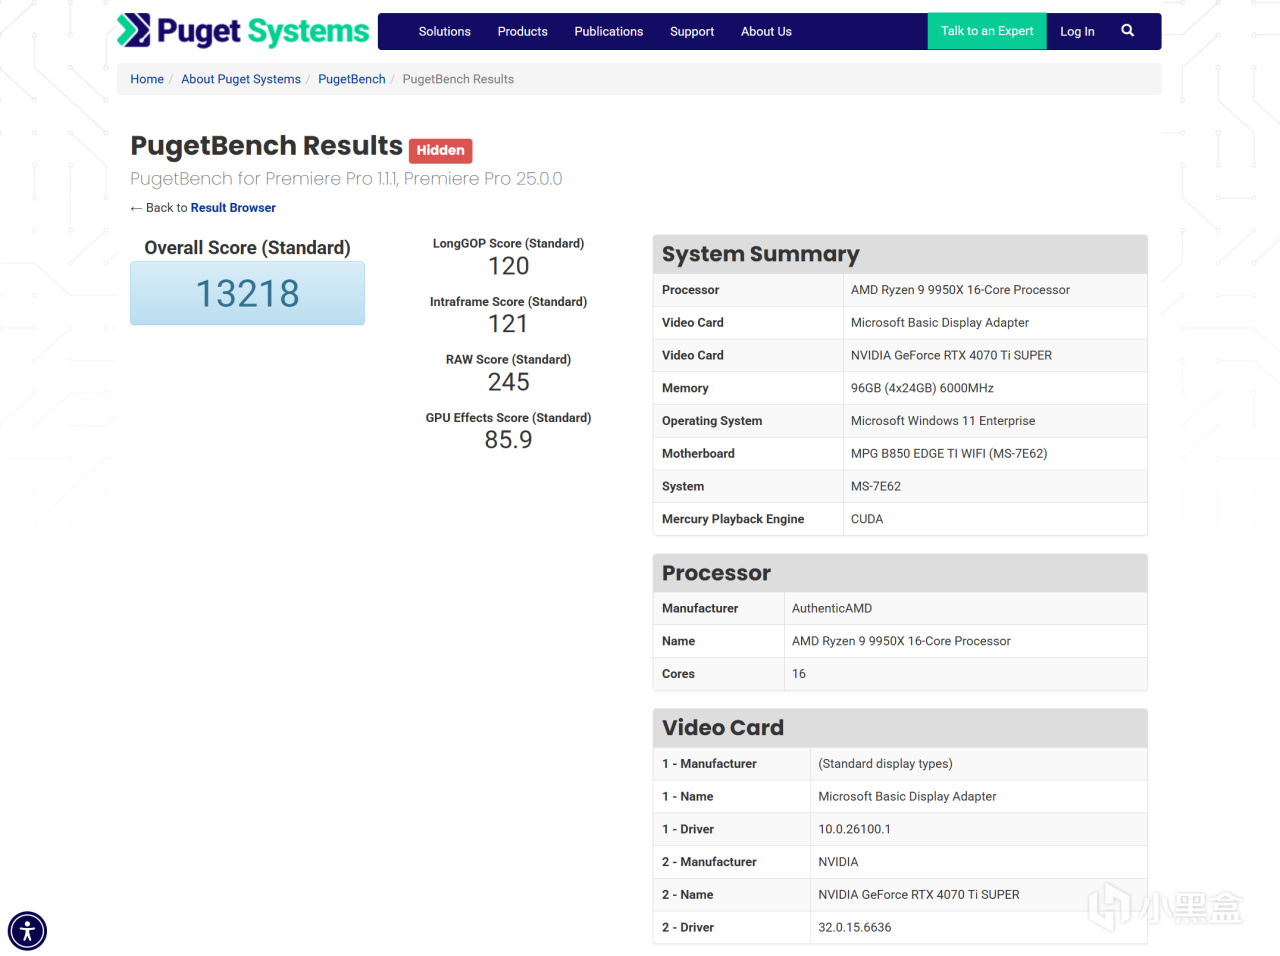
Task: Click the Intraframe Score value 121
Action: pyautogui.click(x=508, y=324)
